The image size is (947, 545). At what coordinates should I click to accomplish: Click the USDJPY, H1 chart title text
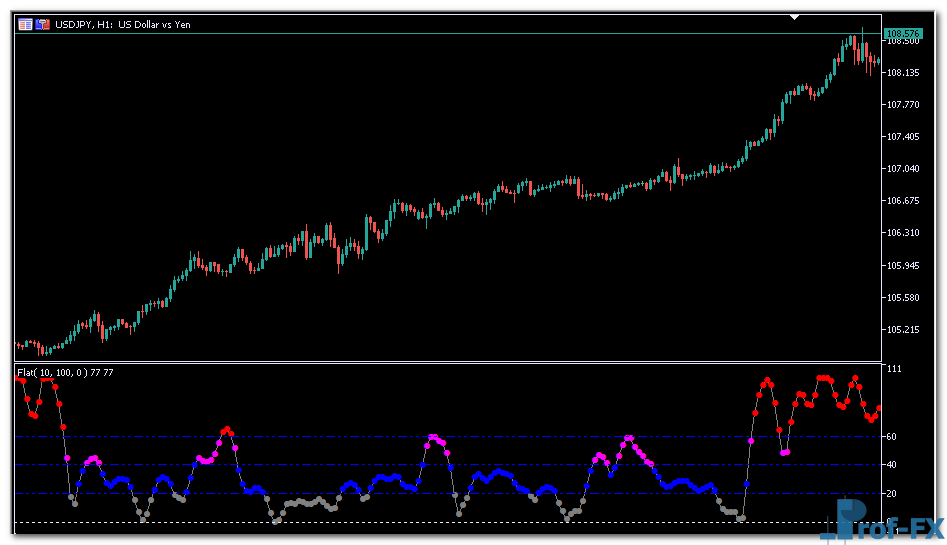pyautogui.click(x=125, y=24)
